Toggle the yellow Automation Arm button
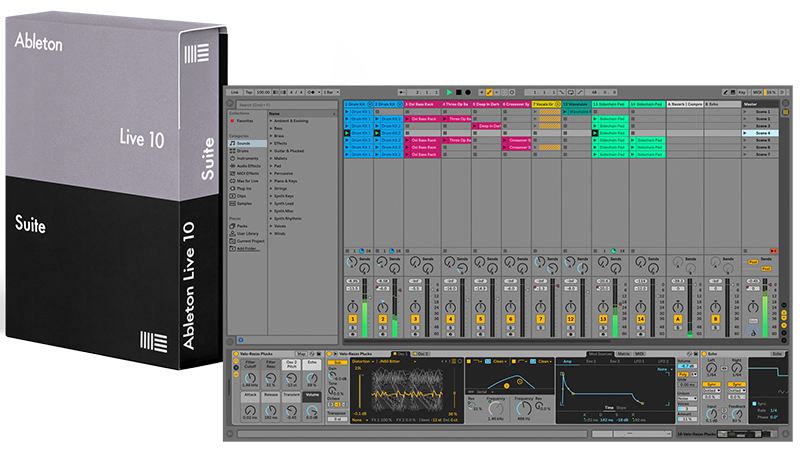800x459 pixels. coord(489,92)
